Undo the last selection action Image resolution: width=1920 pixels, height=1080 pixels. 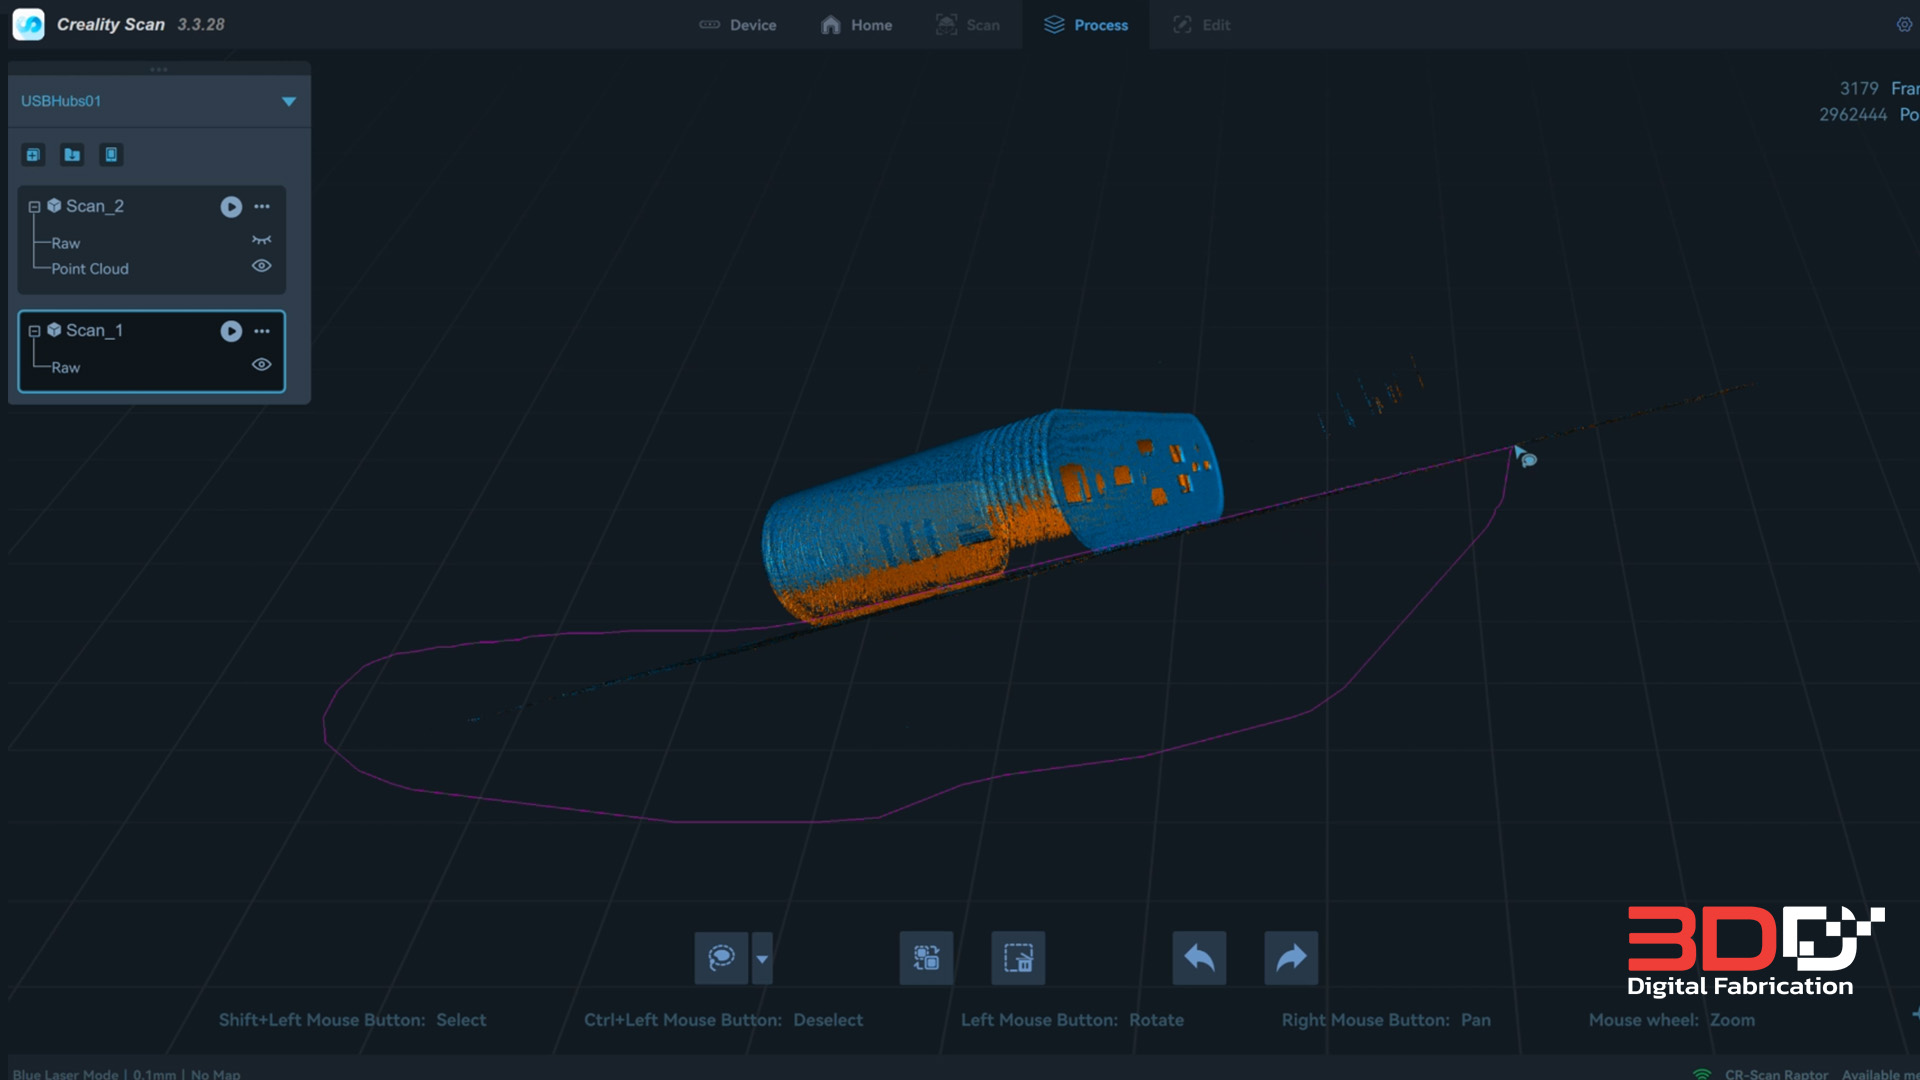click(1199, 957)
